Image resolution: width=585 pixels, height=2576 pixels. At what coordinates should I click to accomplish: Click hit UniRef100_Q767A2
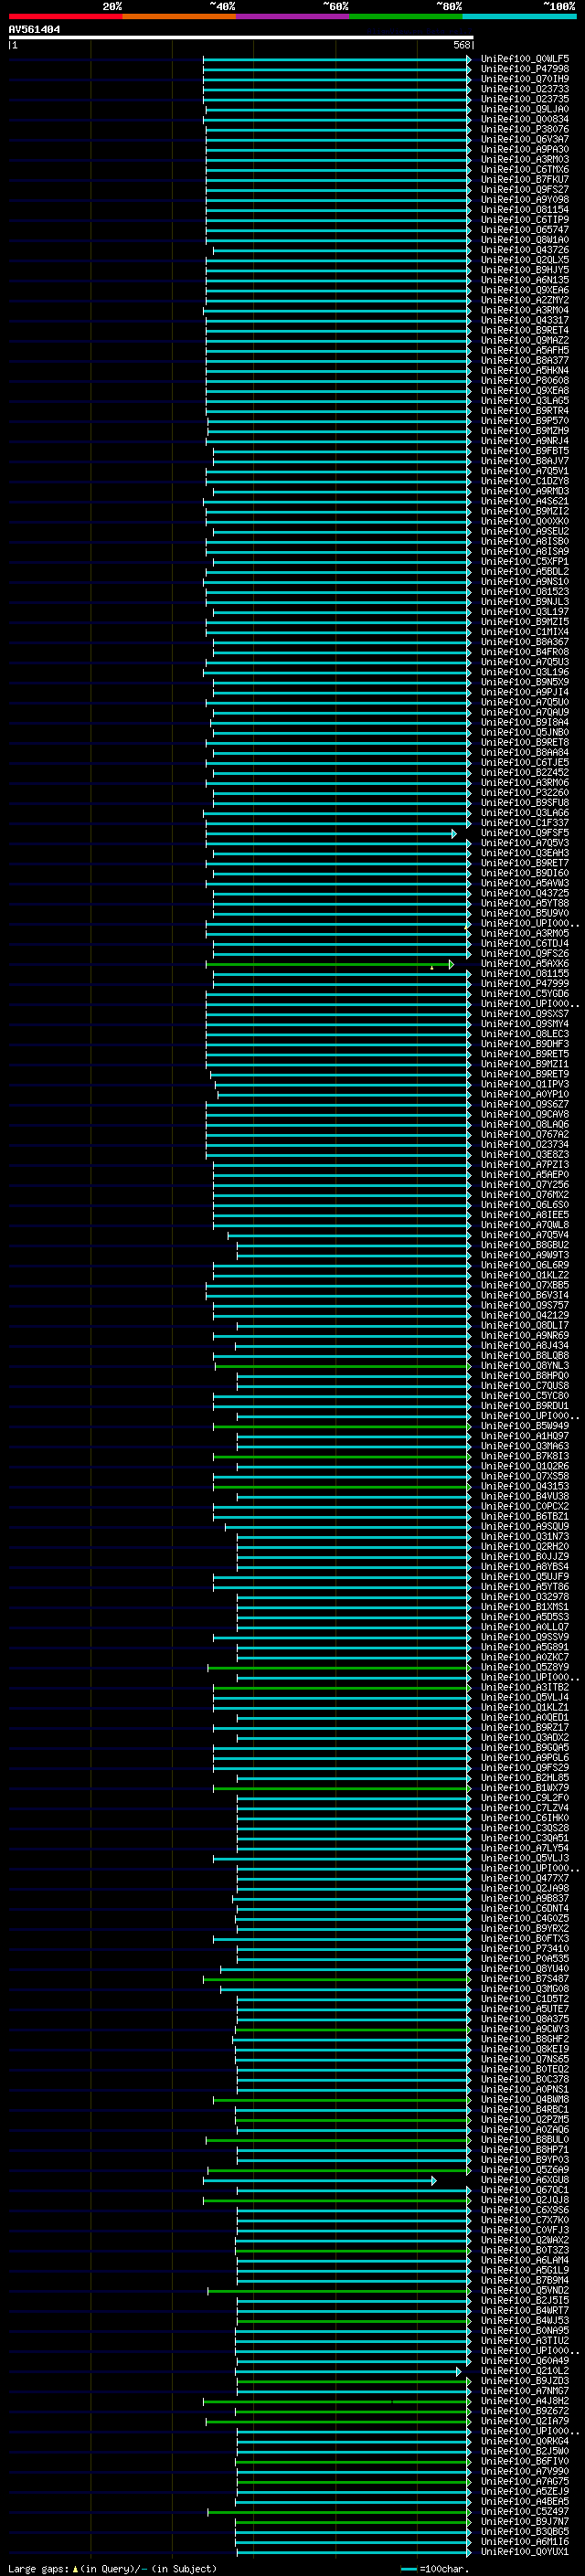(524, 1135)
